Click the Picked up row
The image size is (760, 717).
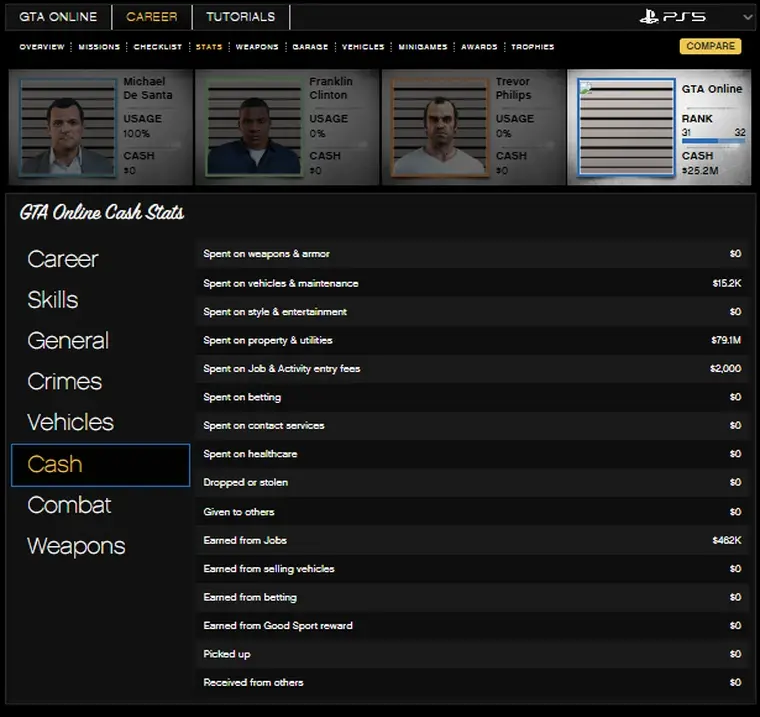click(x=472, y=654)
